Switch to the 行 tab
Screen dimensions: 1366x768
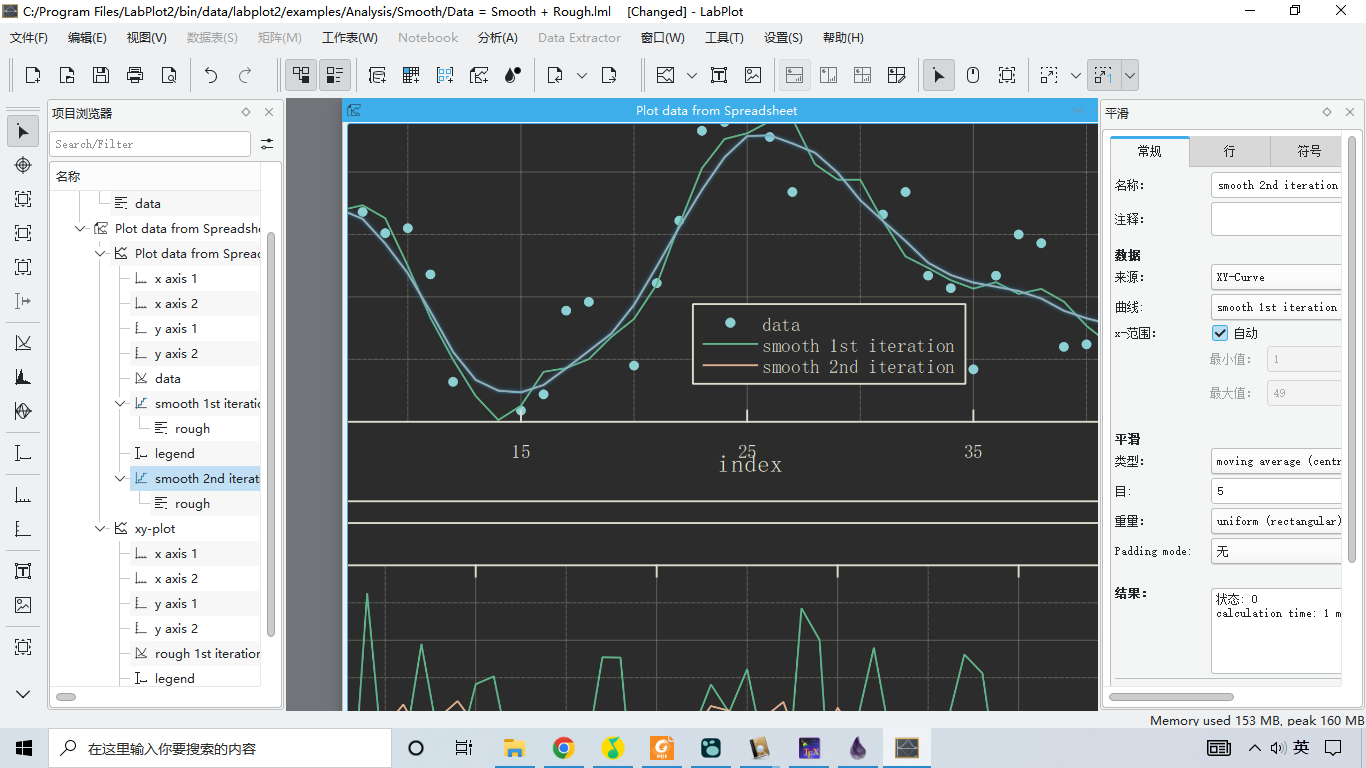pos(1229,151)
